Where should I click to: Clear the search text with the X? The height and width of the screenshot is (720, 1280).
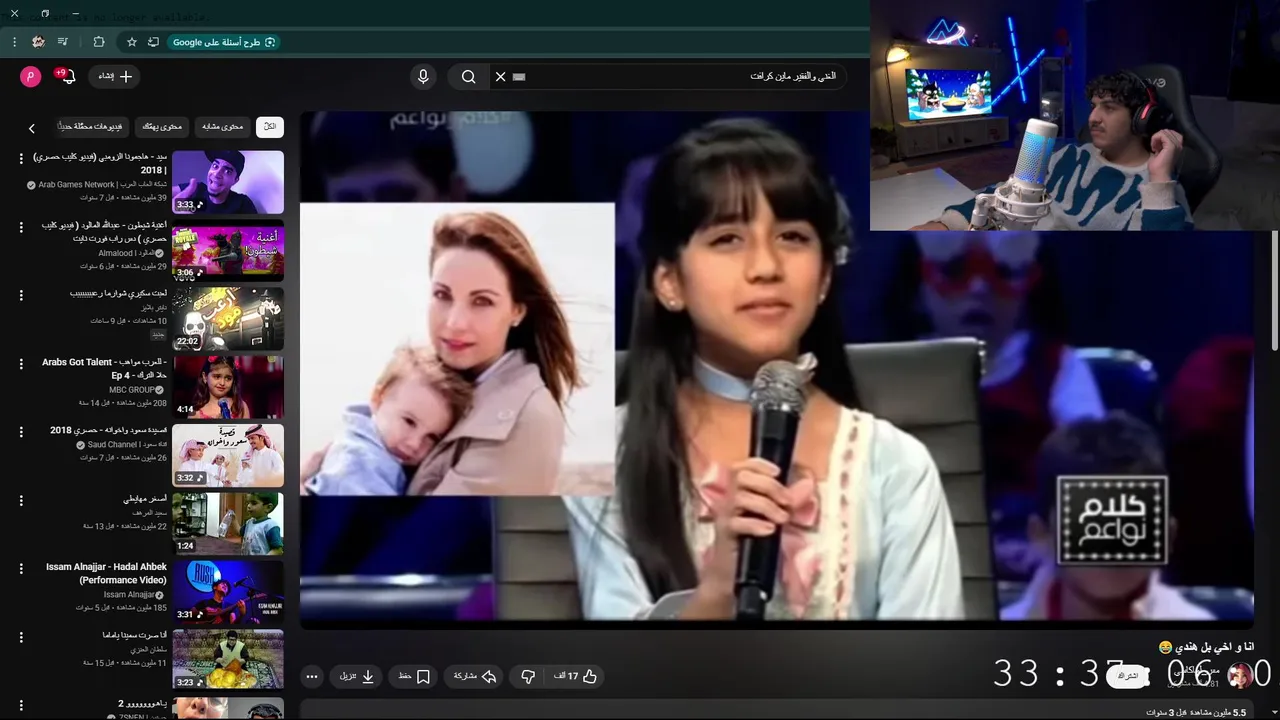point(501,76)
